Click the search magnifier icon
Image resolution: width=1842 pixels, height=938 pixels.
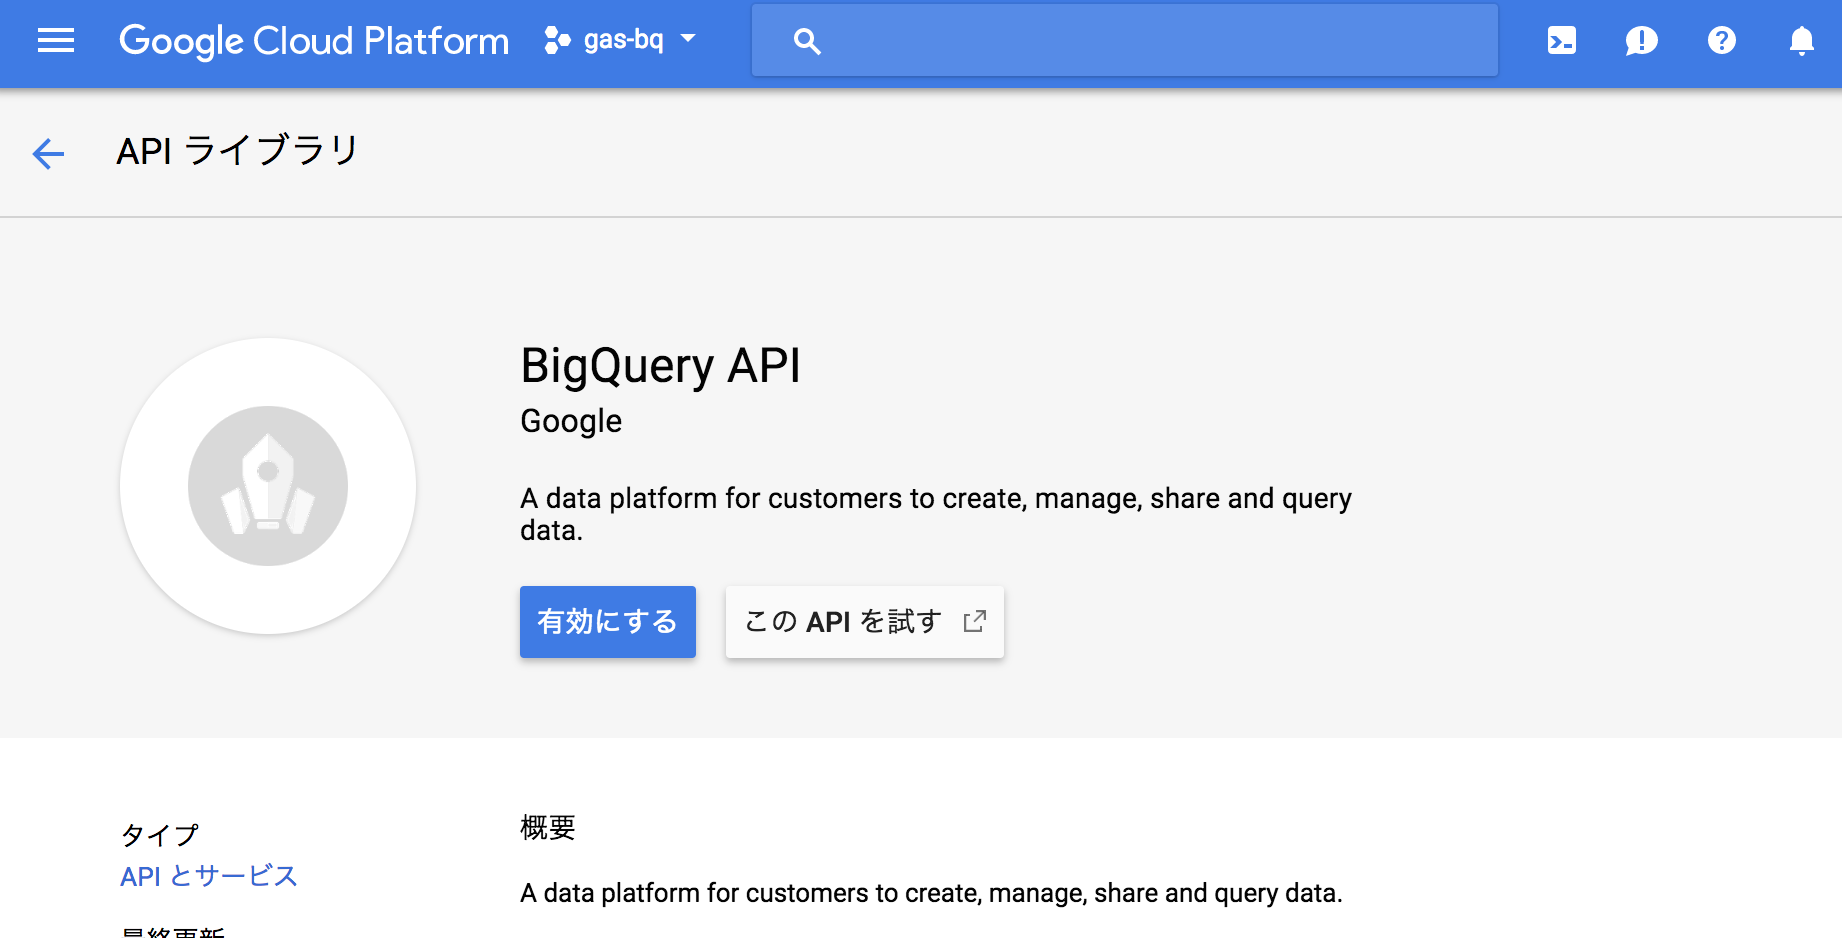pyautogui.click(x=807, y=41)
